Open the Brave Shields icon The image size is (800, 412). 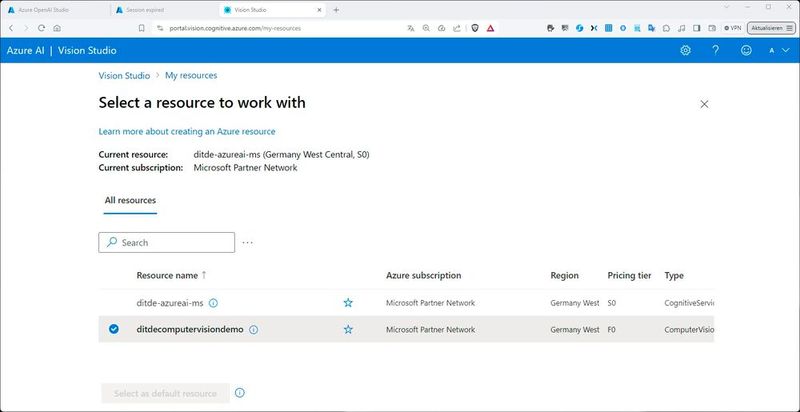coord(475,29)
